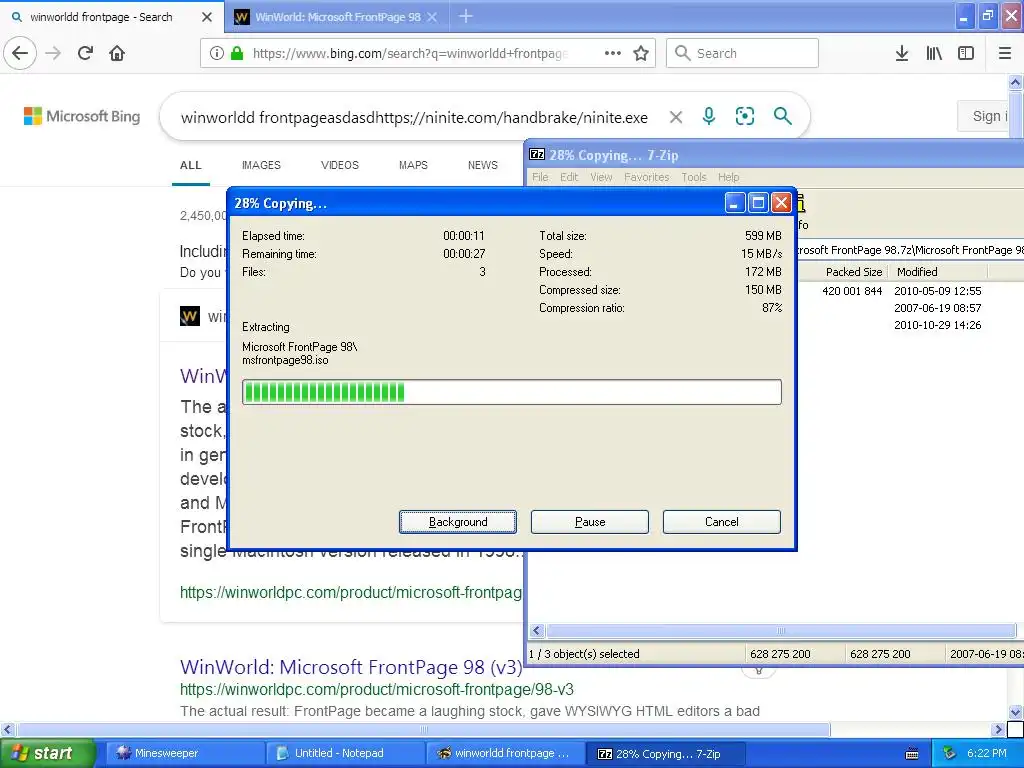Viewport: 1024px width, 768px height.
Task: Click the Microsoft Bing logo
Action: (x=82, y=116)
